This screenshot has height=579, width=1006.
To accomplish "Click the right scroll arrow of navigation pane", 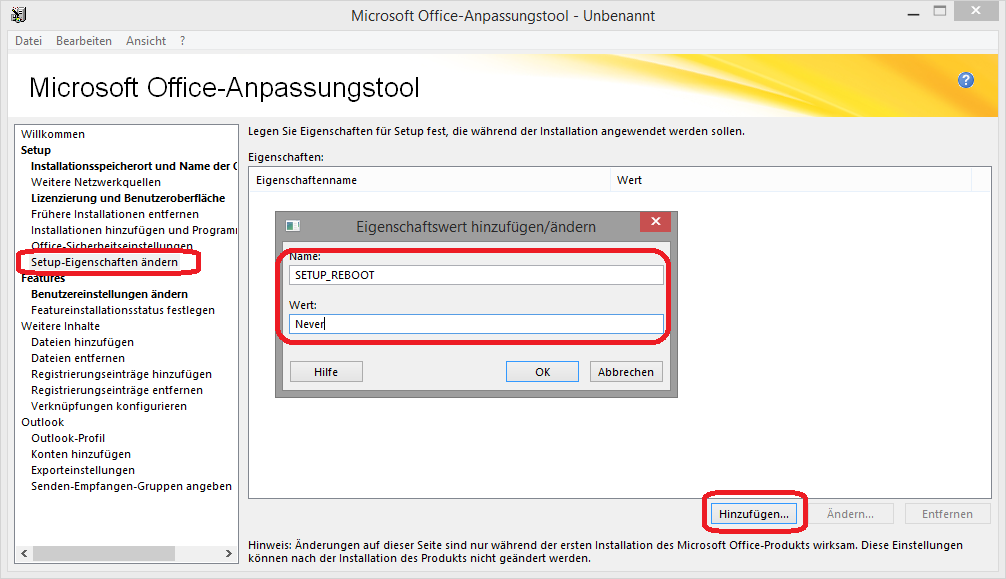I will click(228, 553).
